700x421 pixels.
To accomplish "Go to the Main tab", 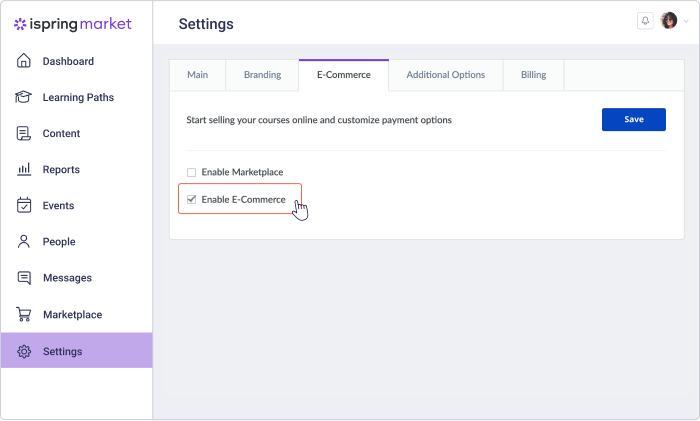I will 197,75.
